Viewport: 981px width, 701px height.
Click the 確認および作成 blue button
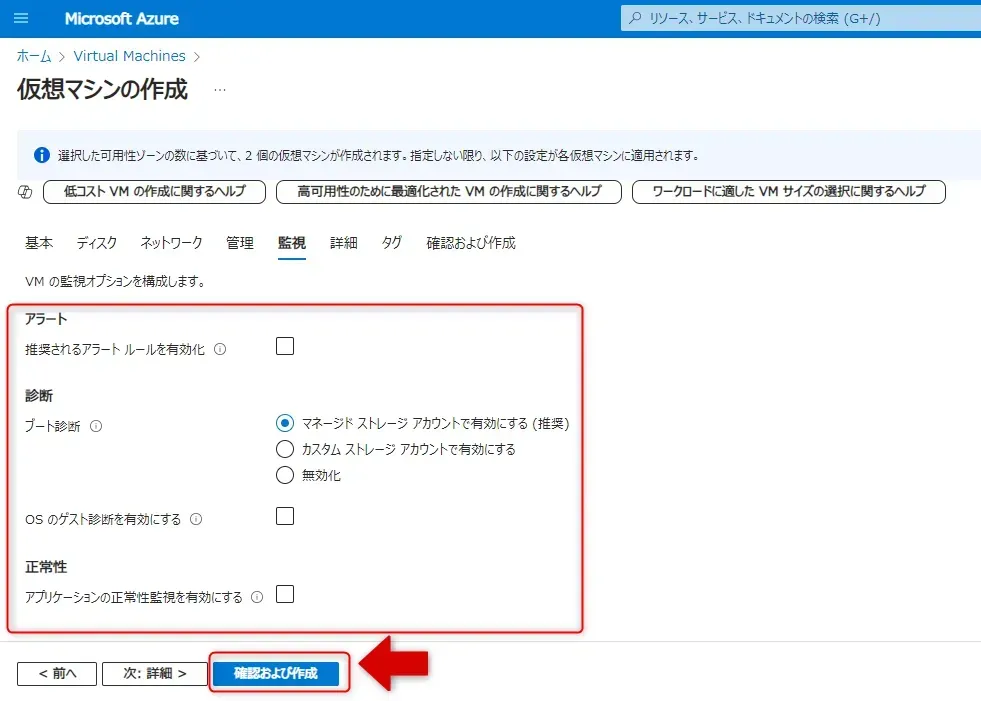(x=276, y=674)
